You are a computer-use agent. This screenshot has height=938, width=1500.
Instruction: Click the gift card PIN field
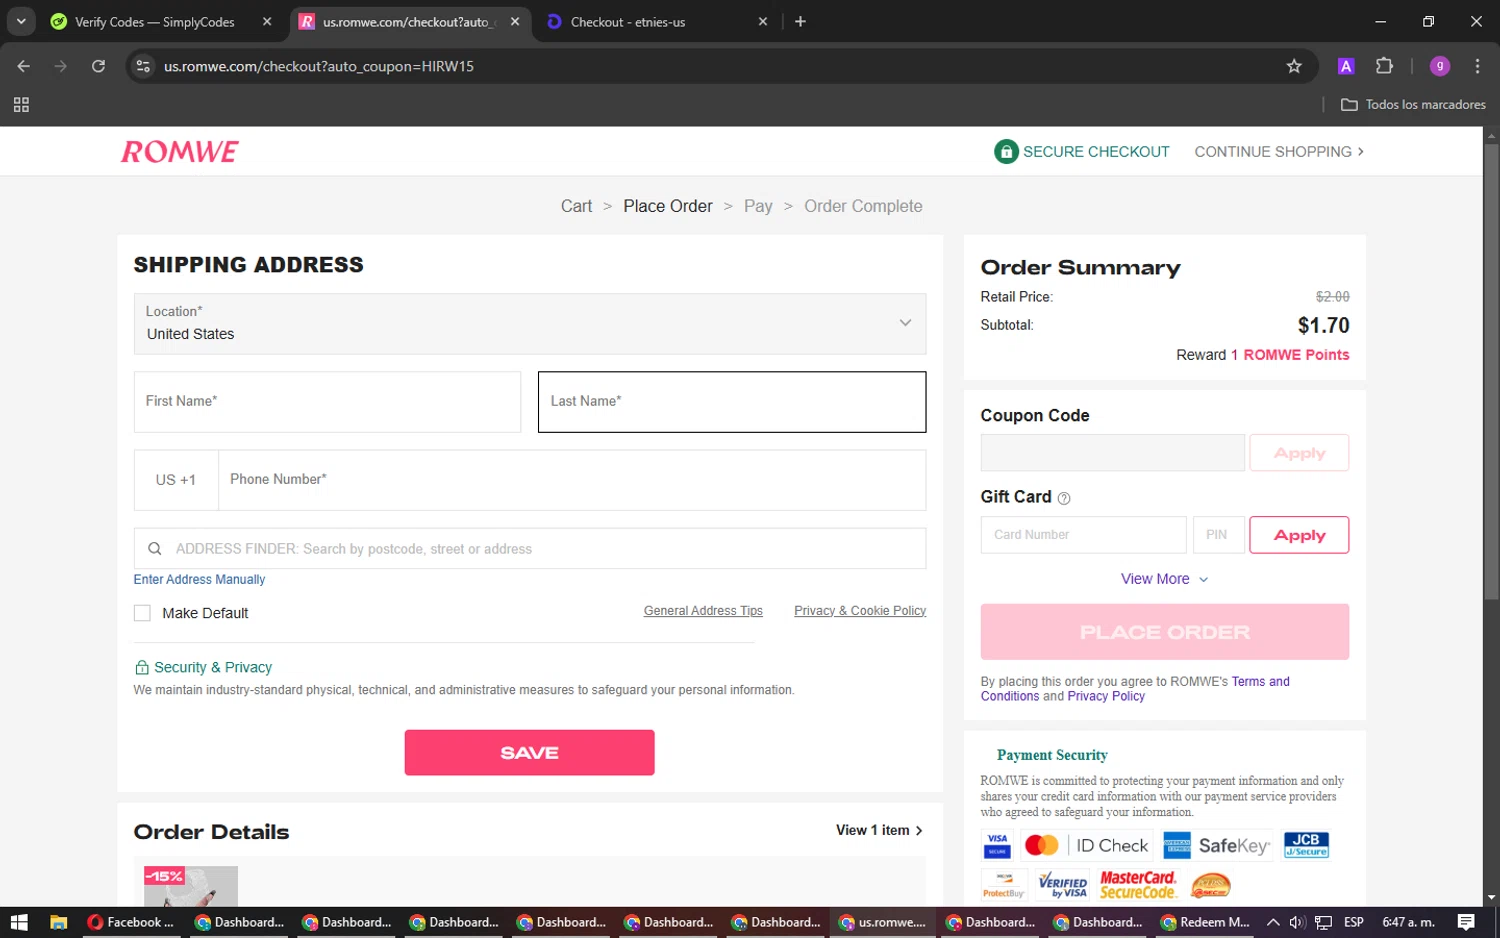tap(1219, 535)
